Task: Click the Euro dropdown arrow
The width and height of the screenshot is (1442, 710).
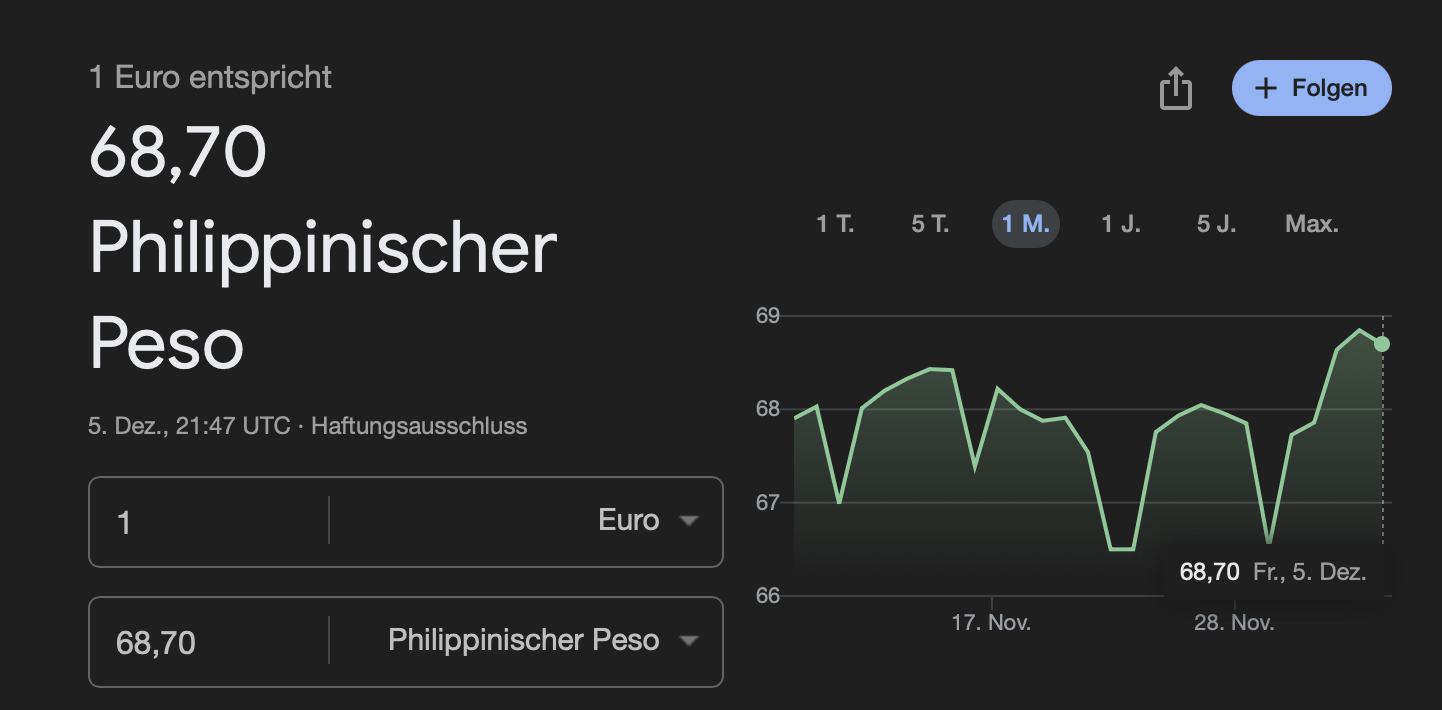Action: [x=688, y=521]
